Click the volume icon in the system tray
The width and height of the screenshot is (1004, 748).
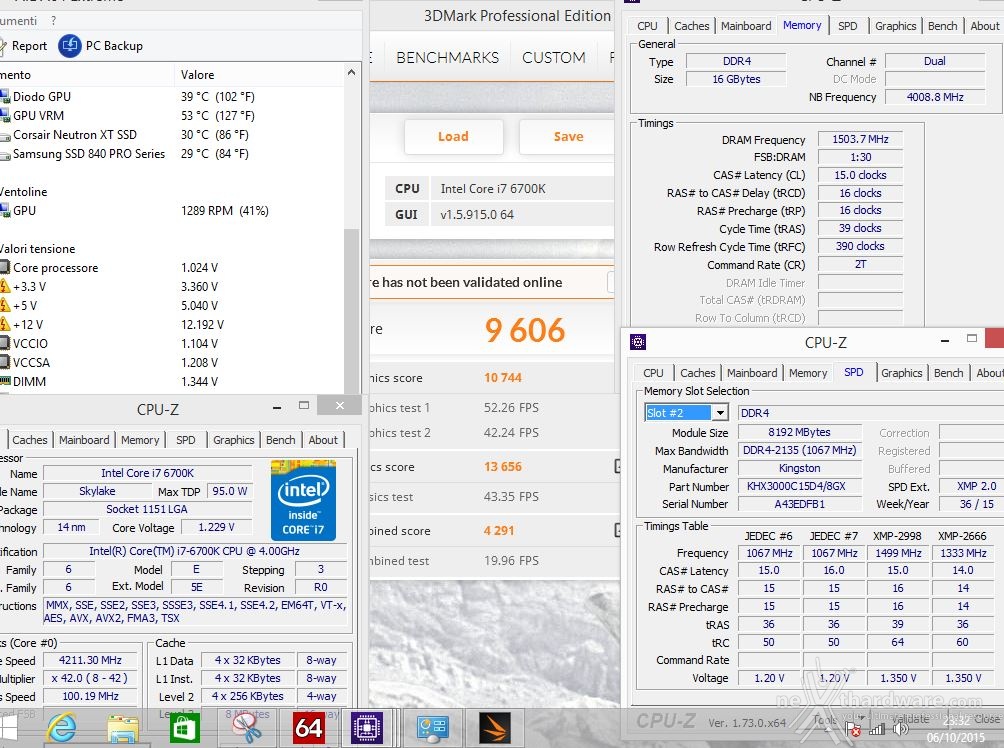point(900,729)
